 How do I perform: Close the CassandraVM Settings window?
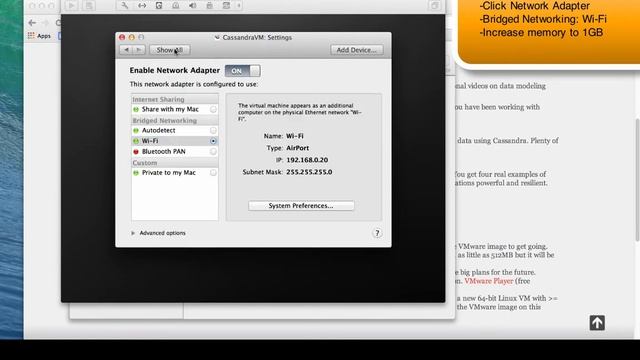pyautogui.click(x=122, y=37)
